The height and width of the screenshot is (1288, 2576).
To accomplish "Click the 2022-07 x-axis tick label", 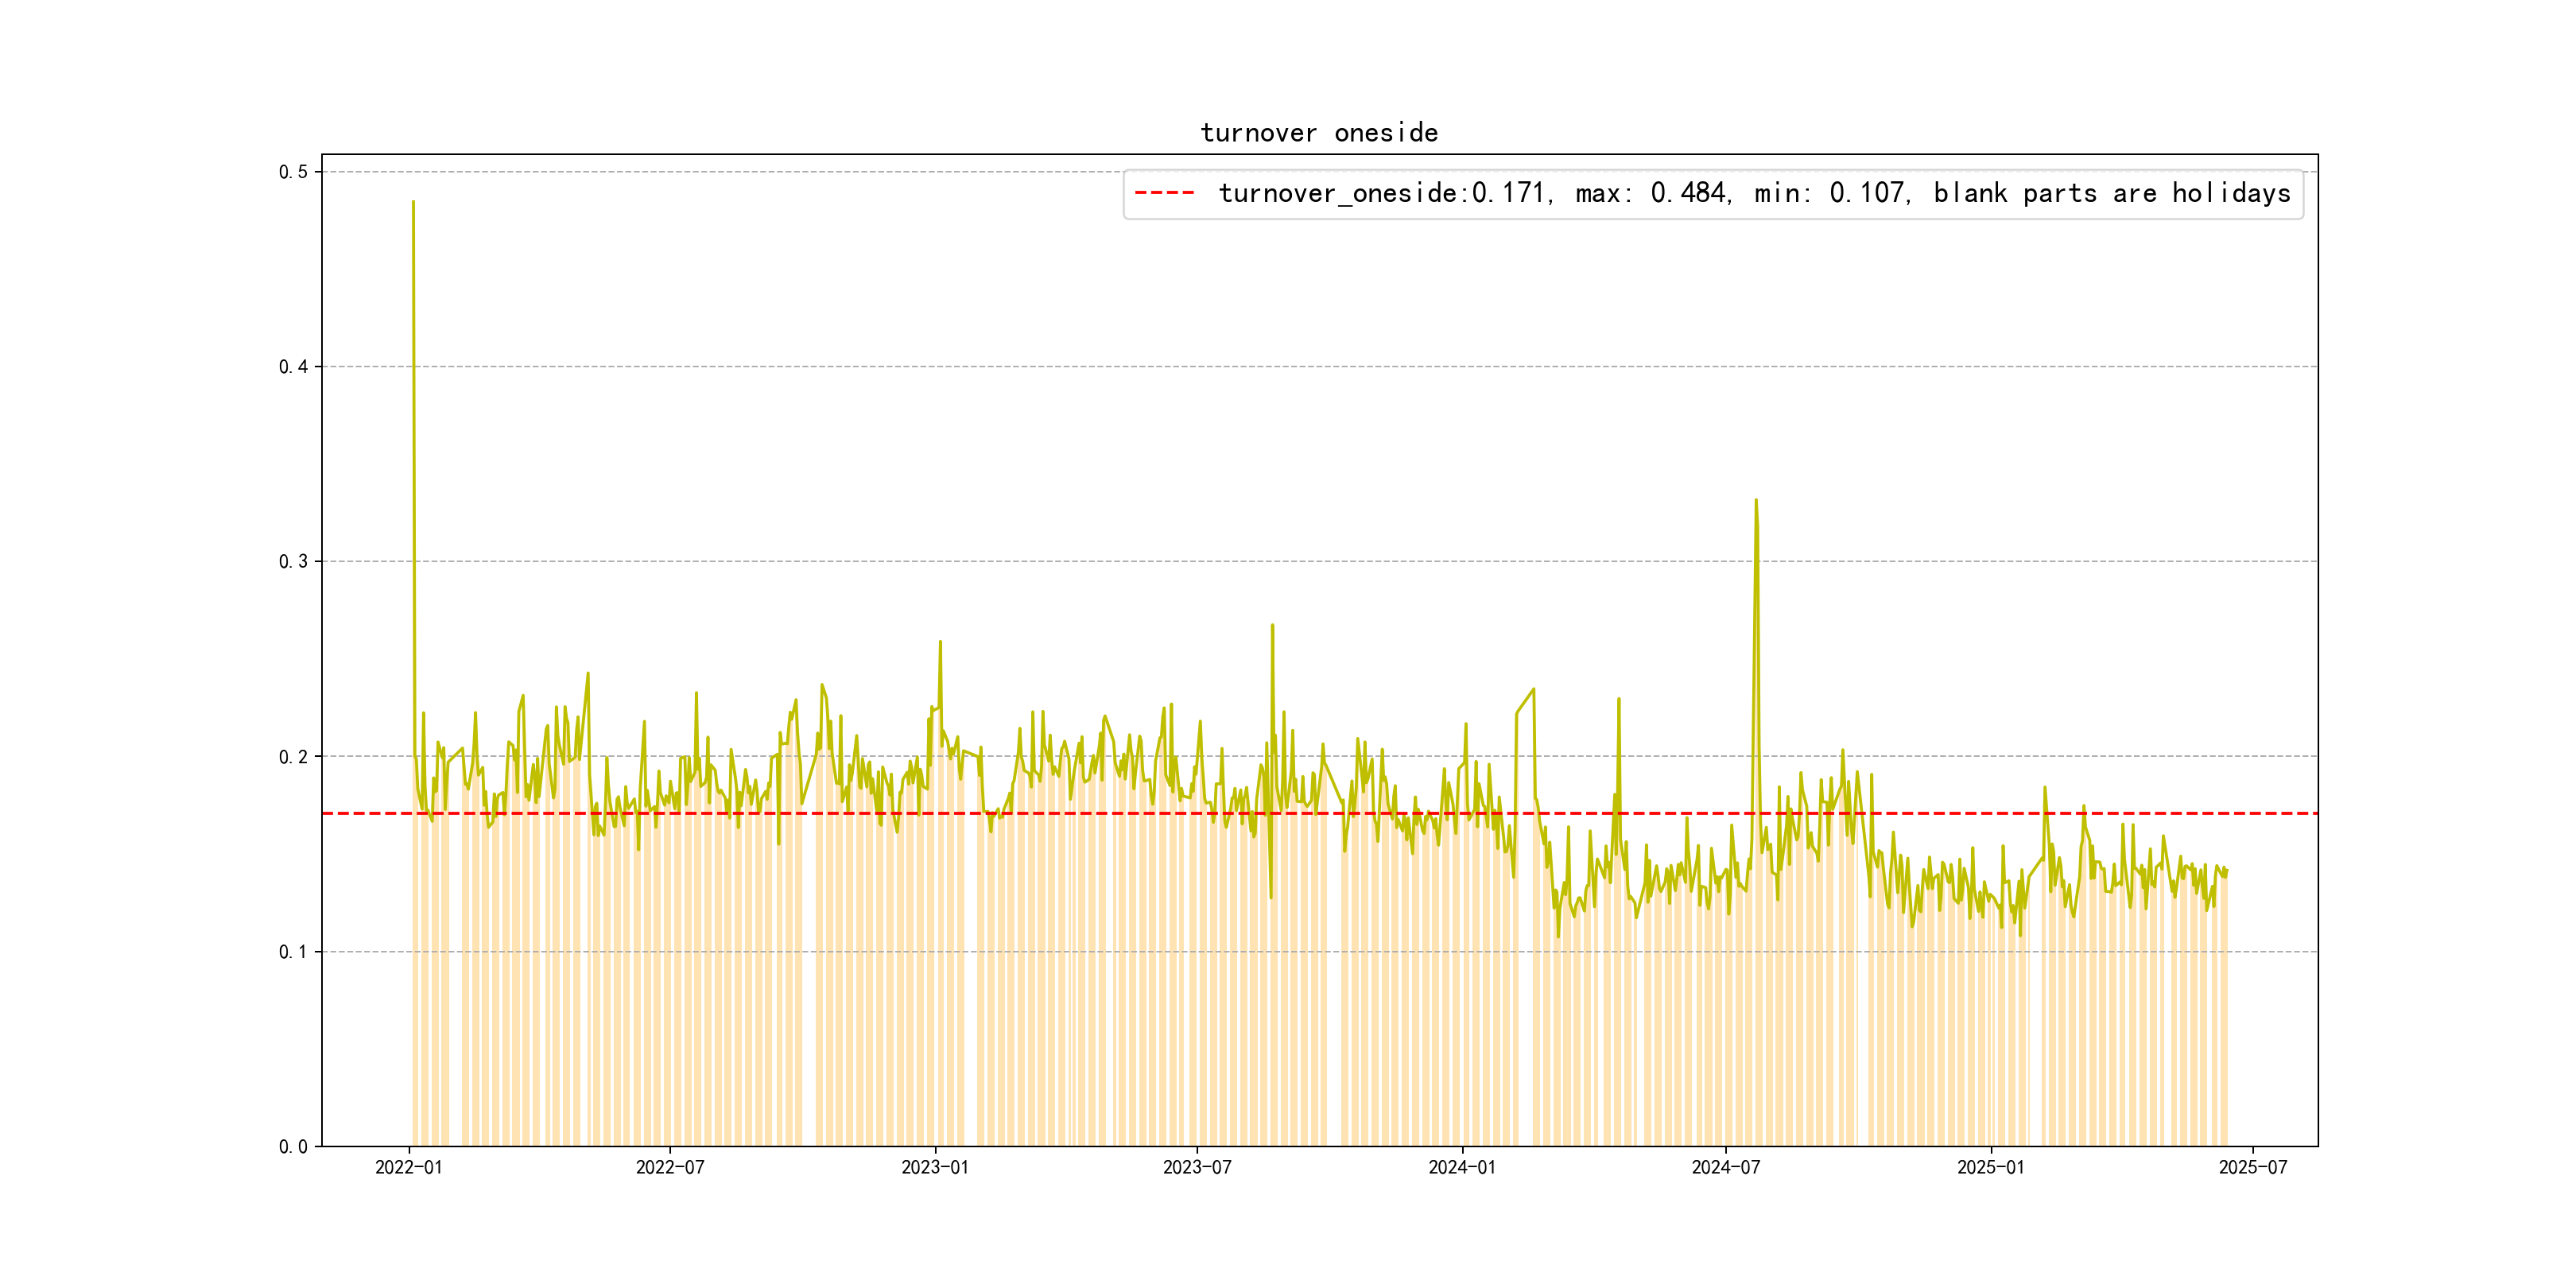I will click(670, 1167).
